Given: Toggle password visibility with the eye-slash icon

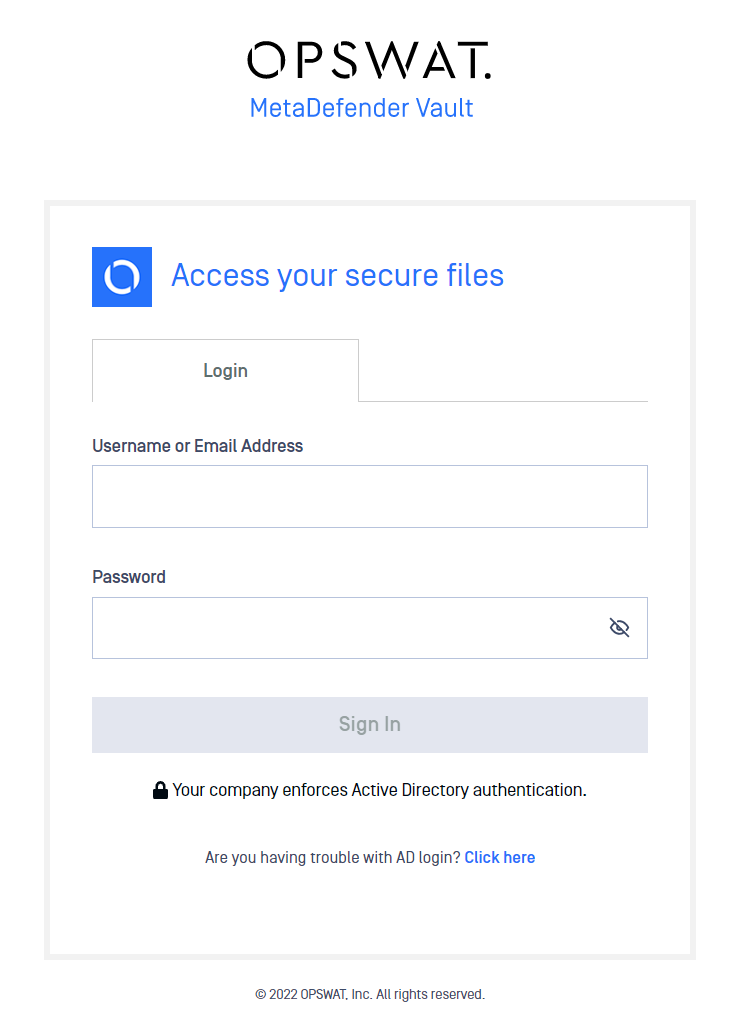Looking at the screenshot, I should click(x=619, y=628).
